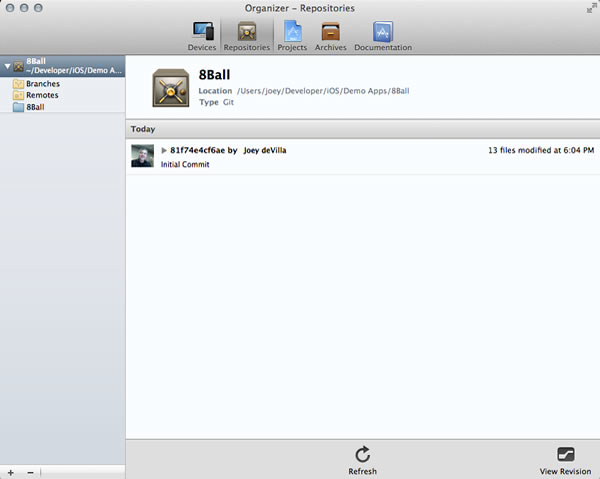Click the 8Ball repository title heading

pos(214,75)
